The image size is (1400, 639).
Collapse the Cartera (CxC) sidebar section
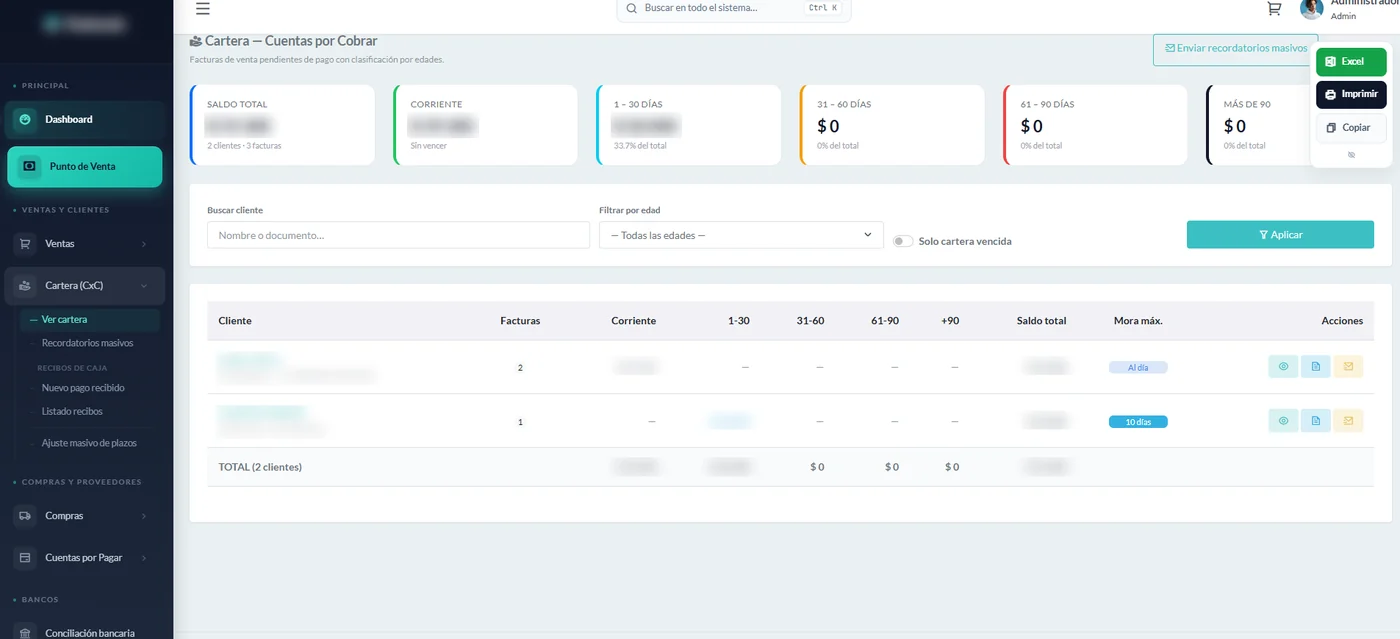86,285
